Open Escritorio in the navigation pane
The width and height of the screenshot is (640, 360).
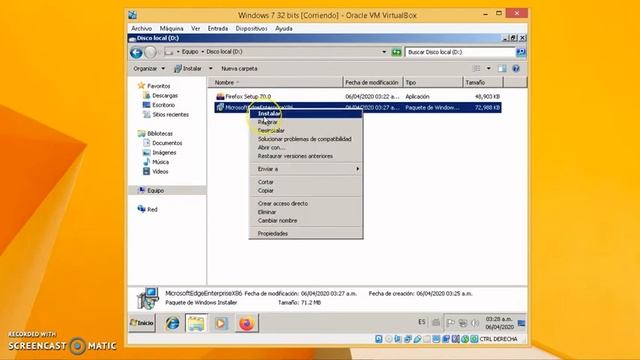click(163, 105)
